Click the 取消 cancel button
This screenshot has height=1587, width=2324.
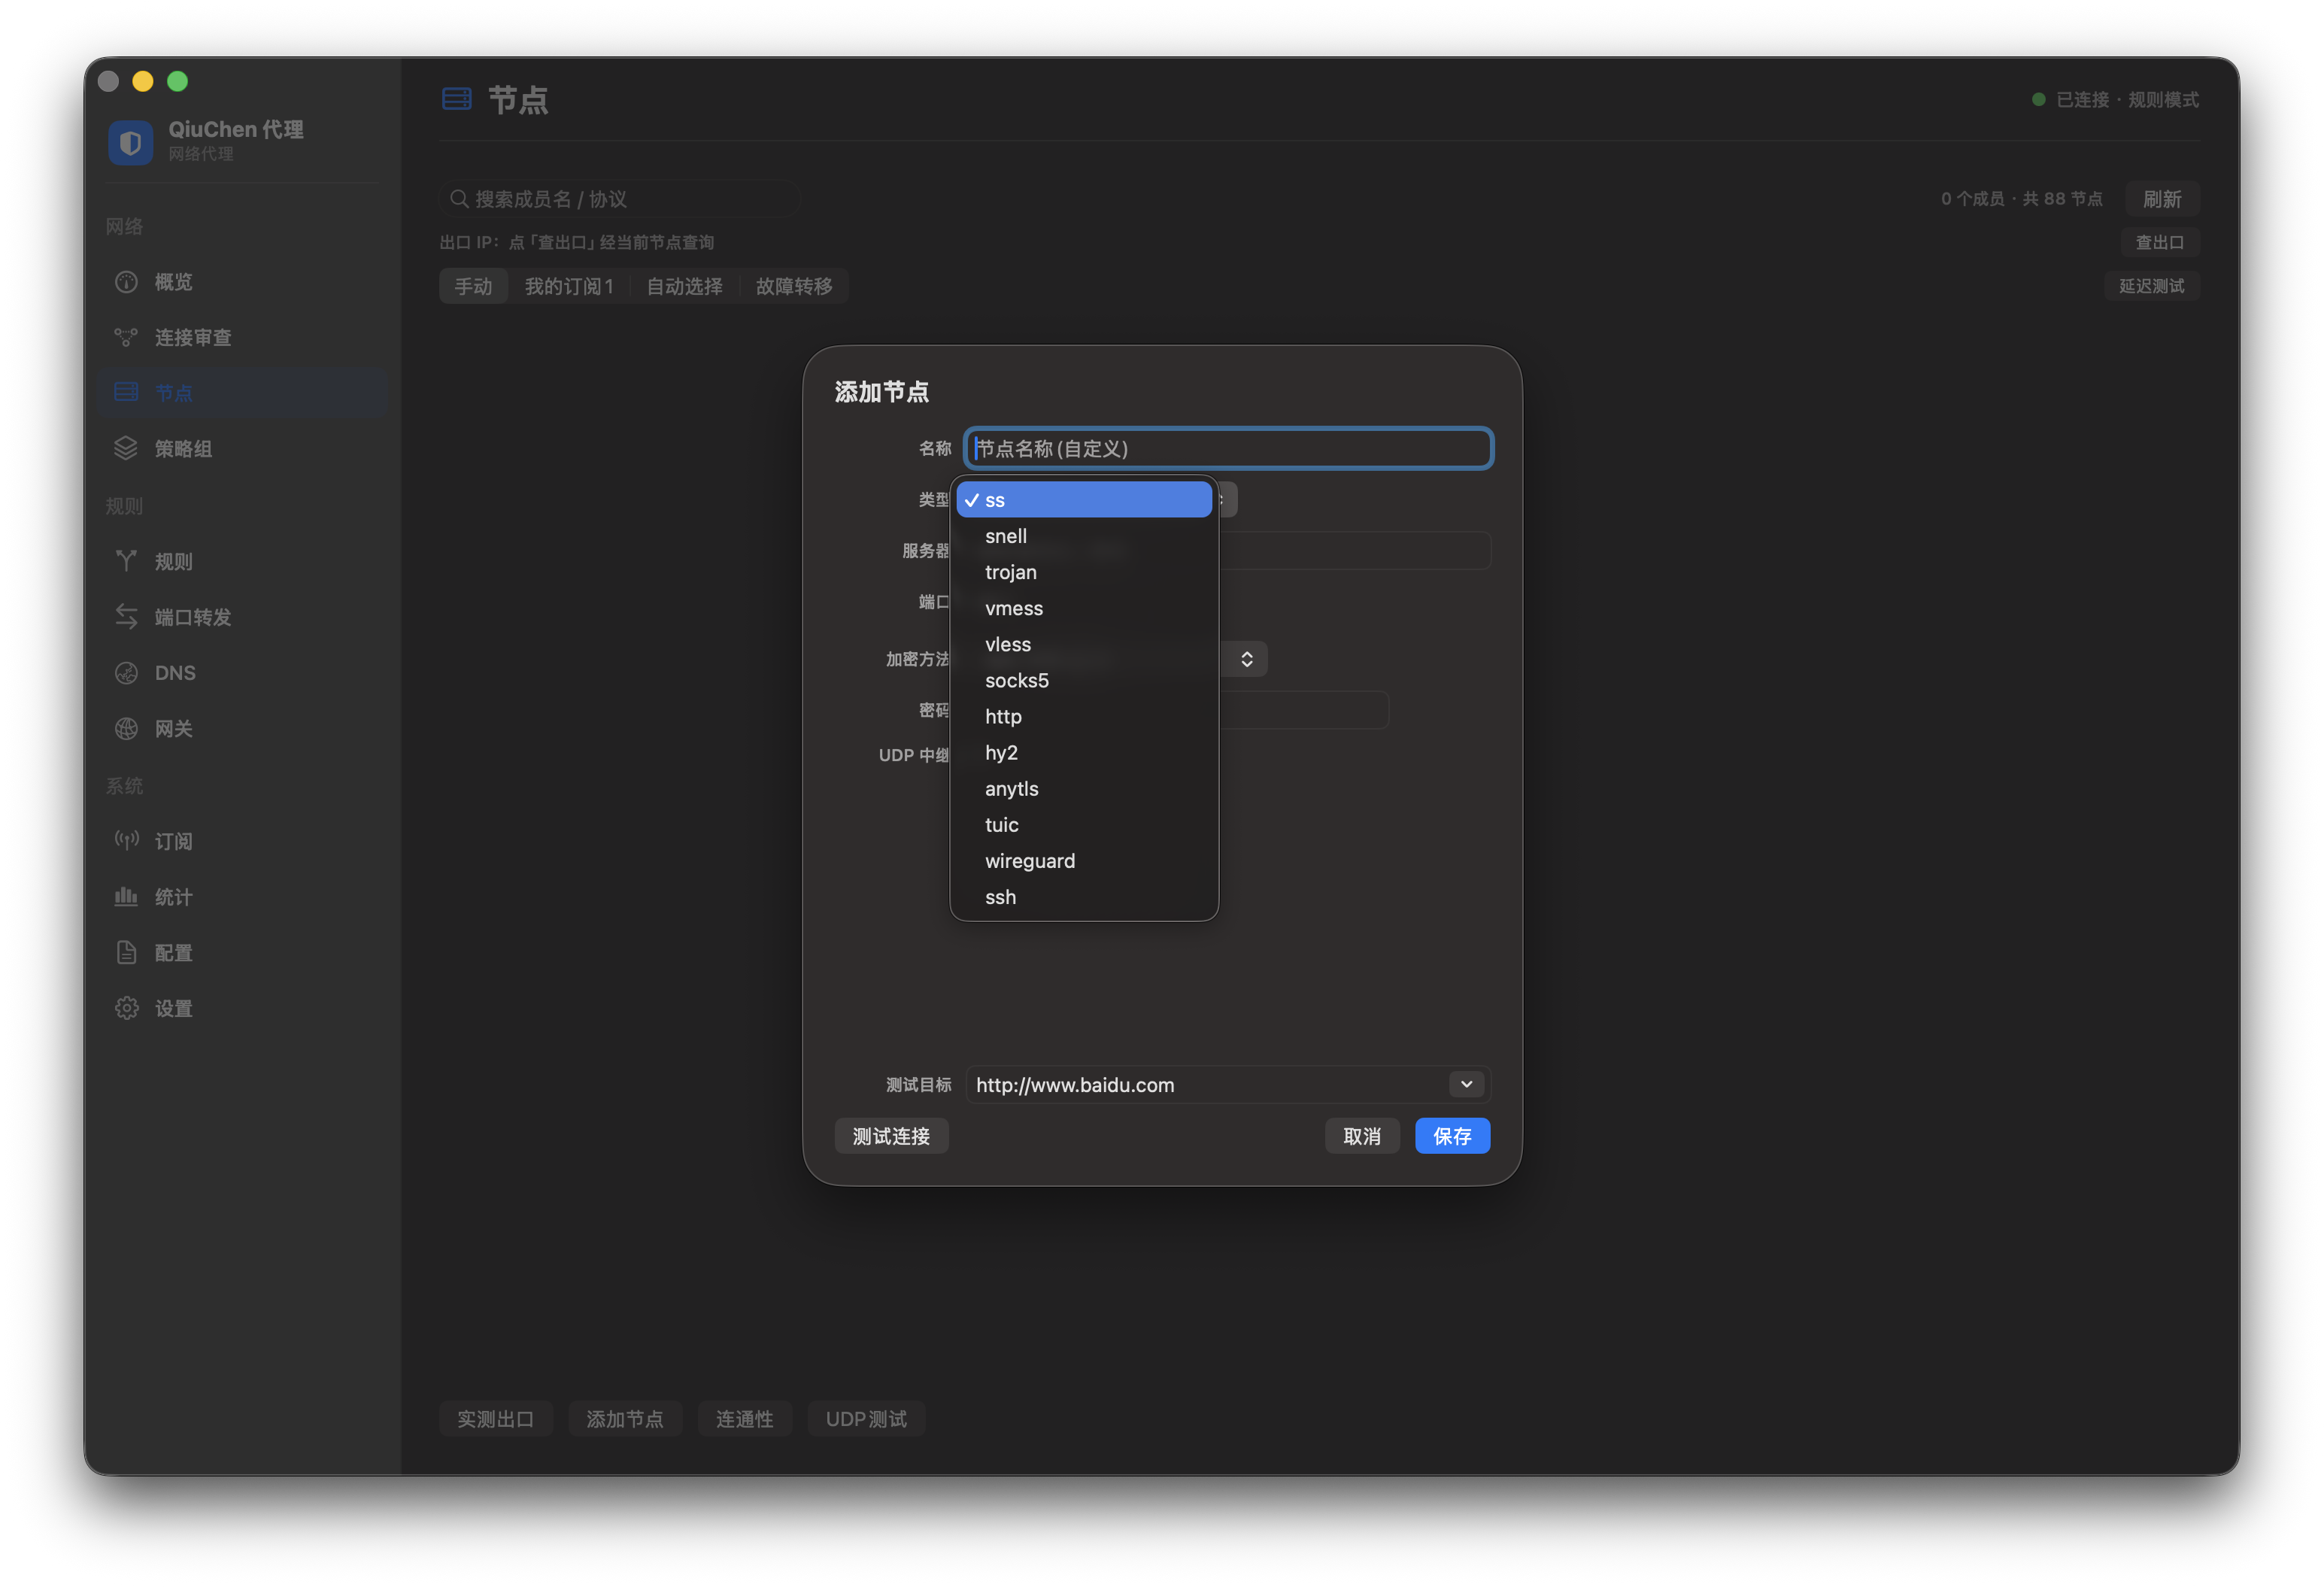[x=1362, y=1136]
